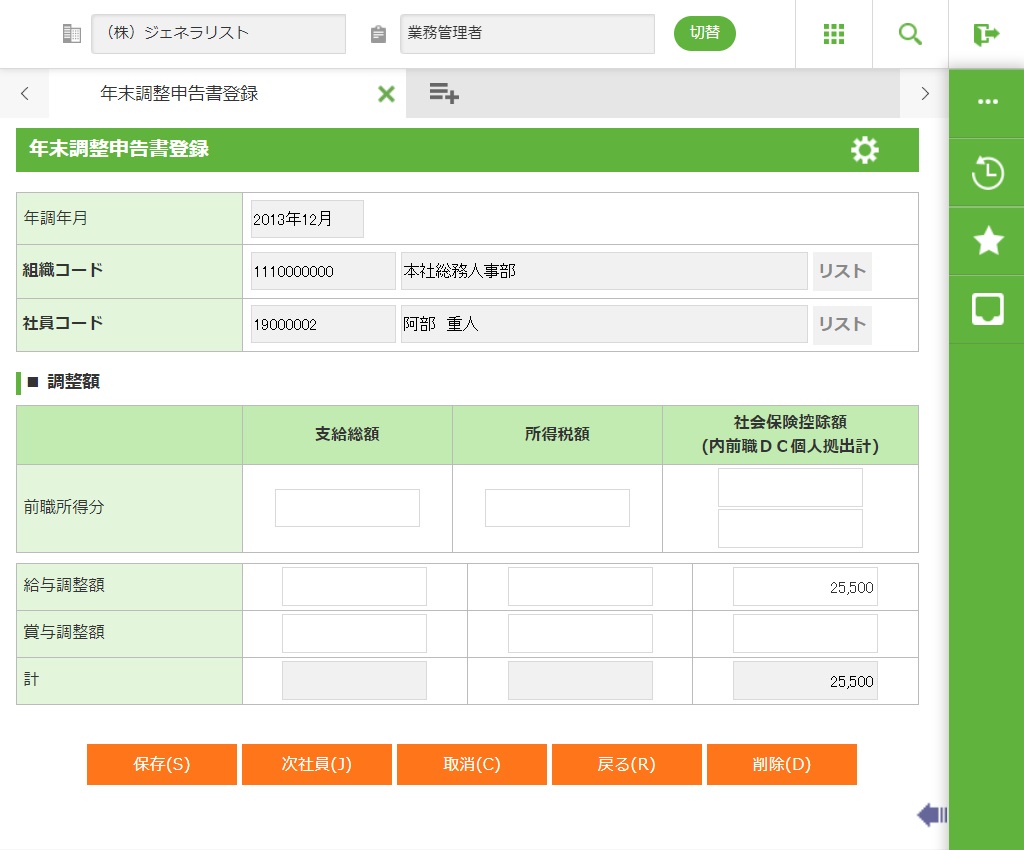Click the three-dots more icon in sidebar
The height and width of the screenshot is (850, 1024).
[x=987, y=102]
